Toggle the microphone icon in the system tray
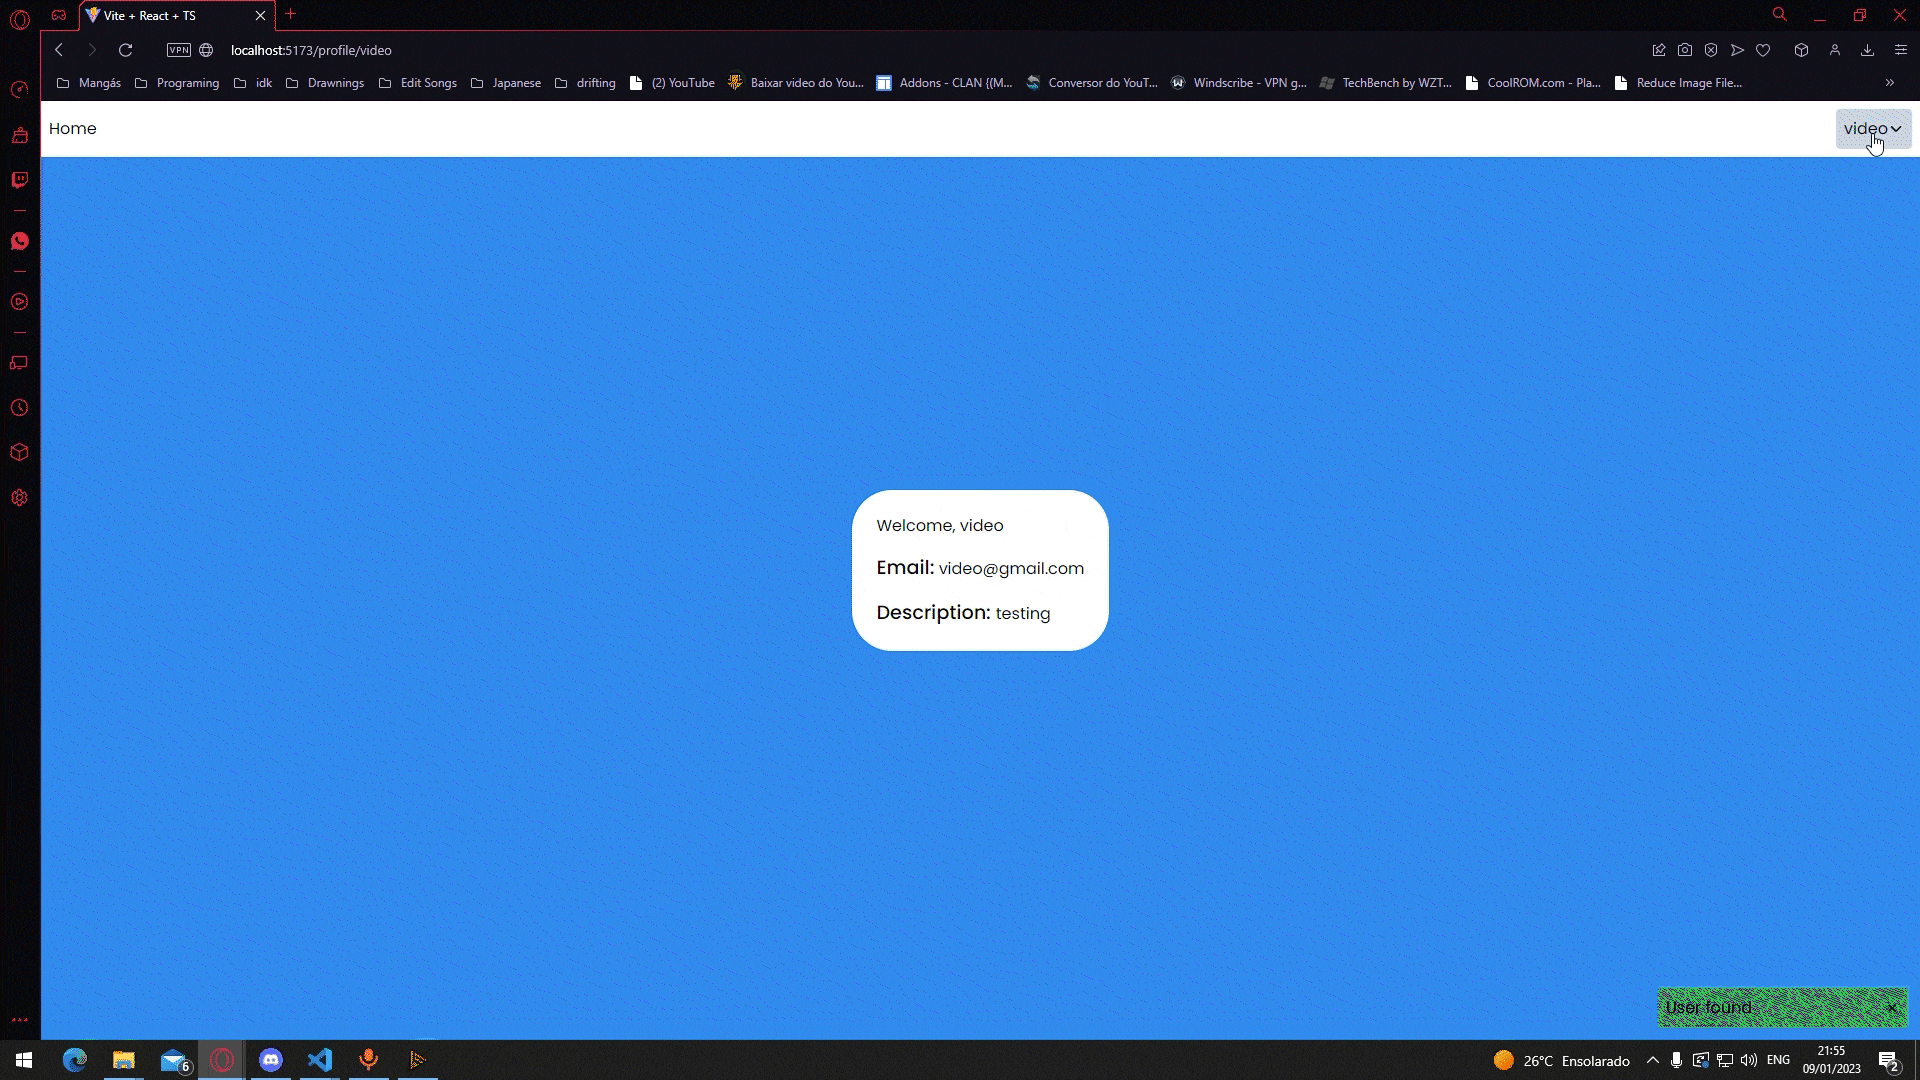 point(1676,1061)
